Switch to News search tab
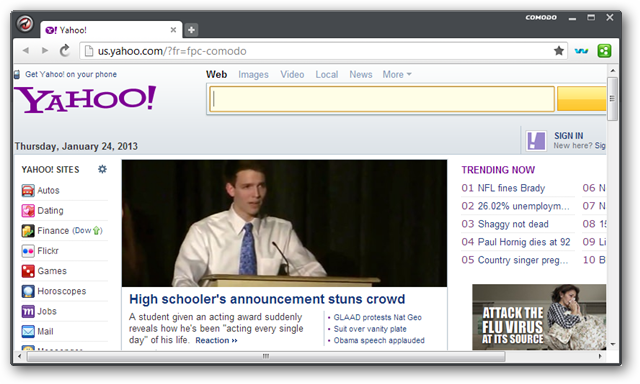The image size is (640, 384). pos(361,74)
